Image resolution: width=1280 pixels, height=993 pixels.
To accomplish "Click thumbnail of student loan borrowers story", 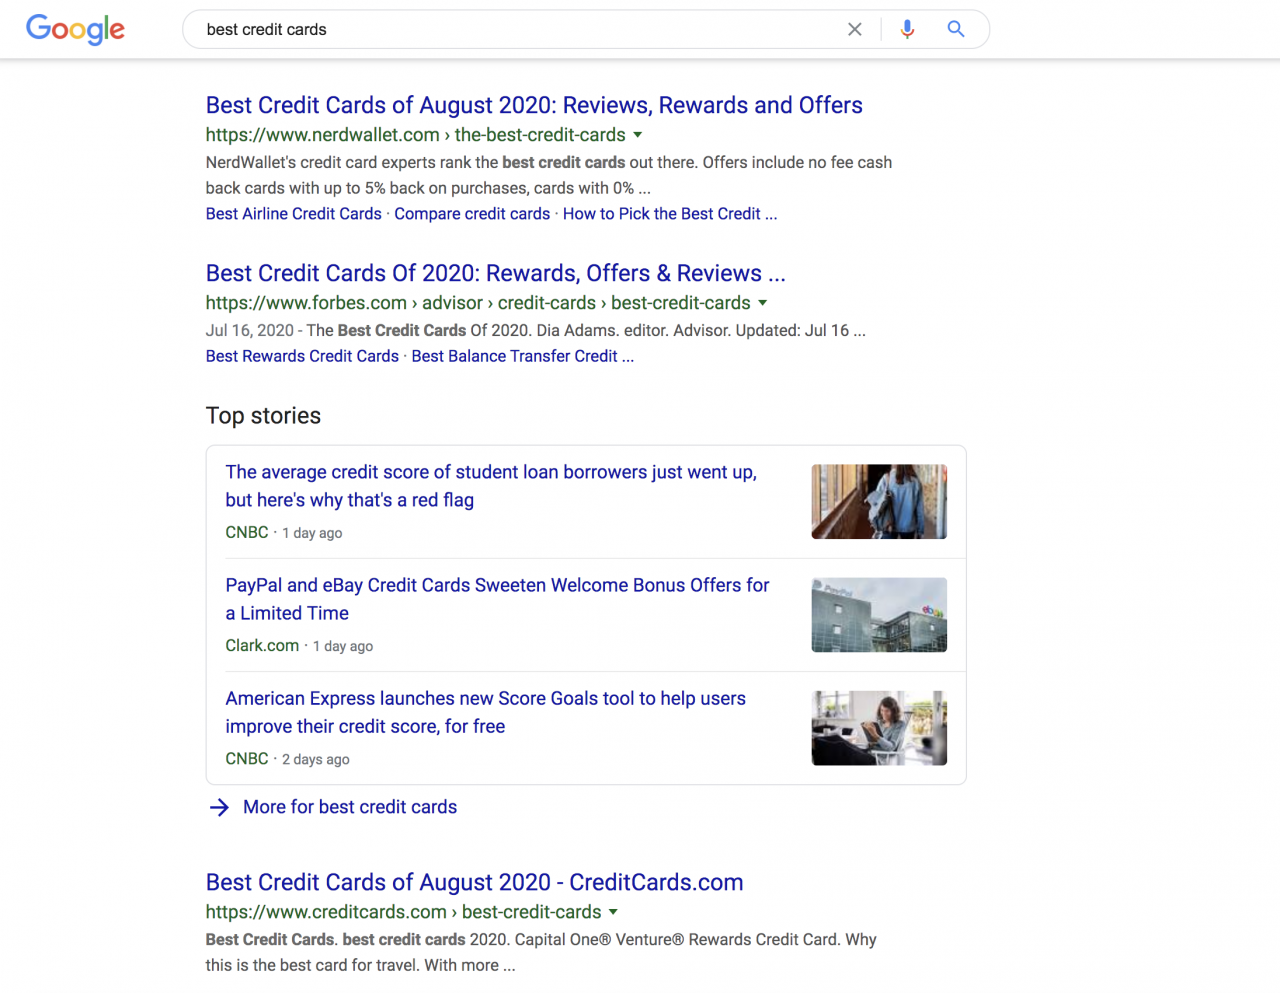I will tap(879, 501).
